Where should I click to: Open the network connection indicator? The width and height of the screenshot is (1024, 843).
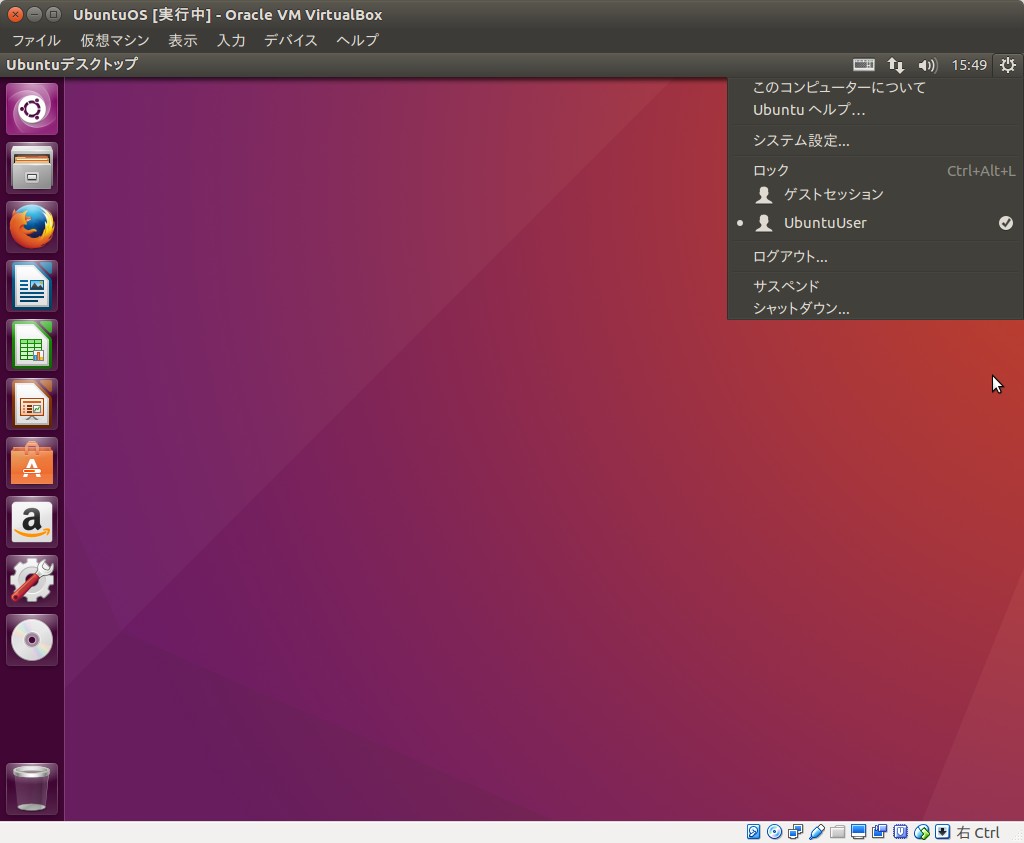[x=895, y=65]
